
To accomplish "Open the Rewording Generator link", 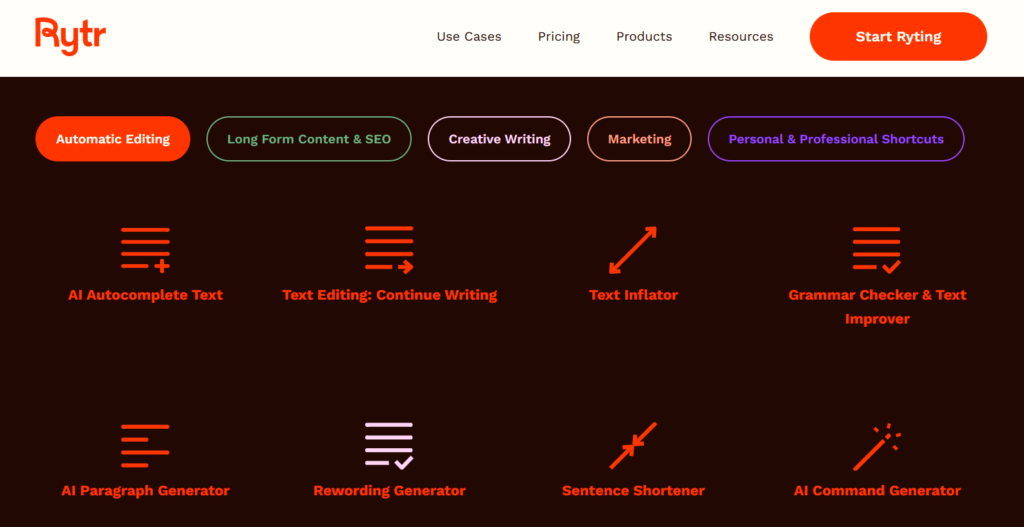I will point(389,491).
